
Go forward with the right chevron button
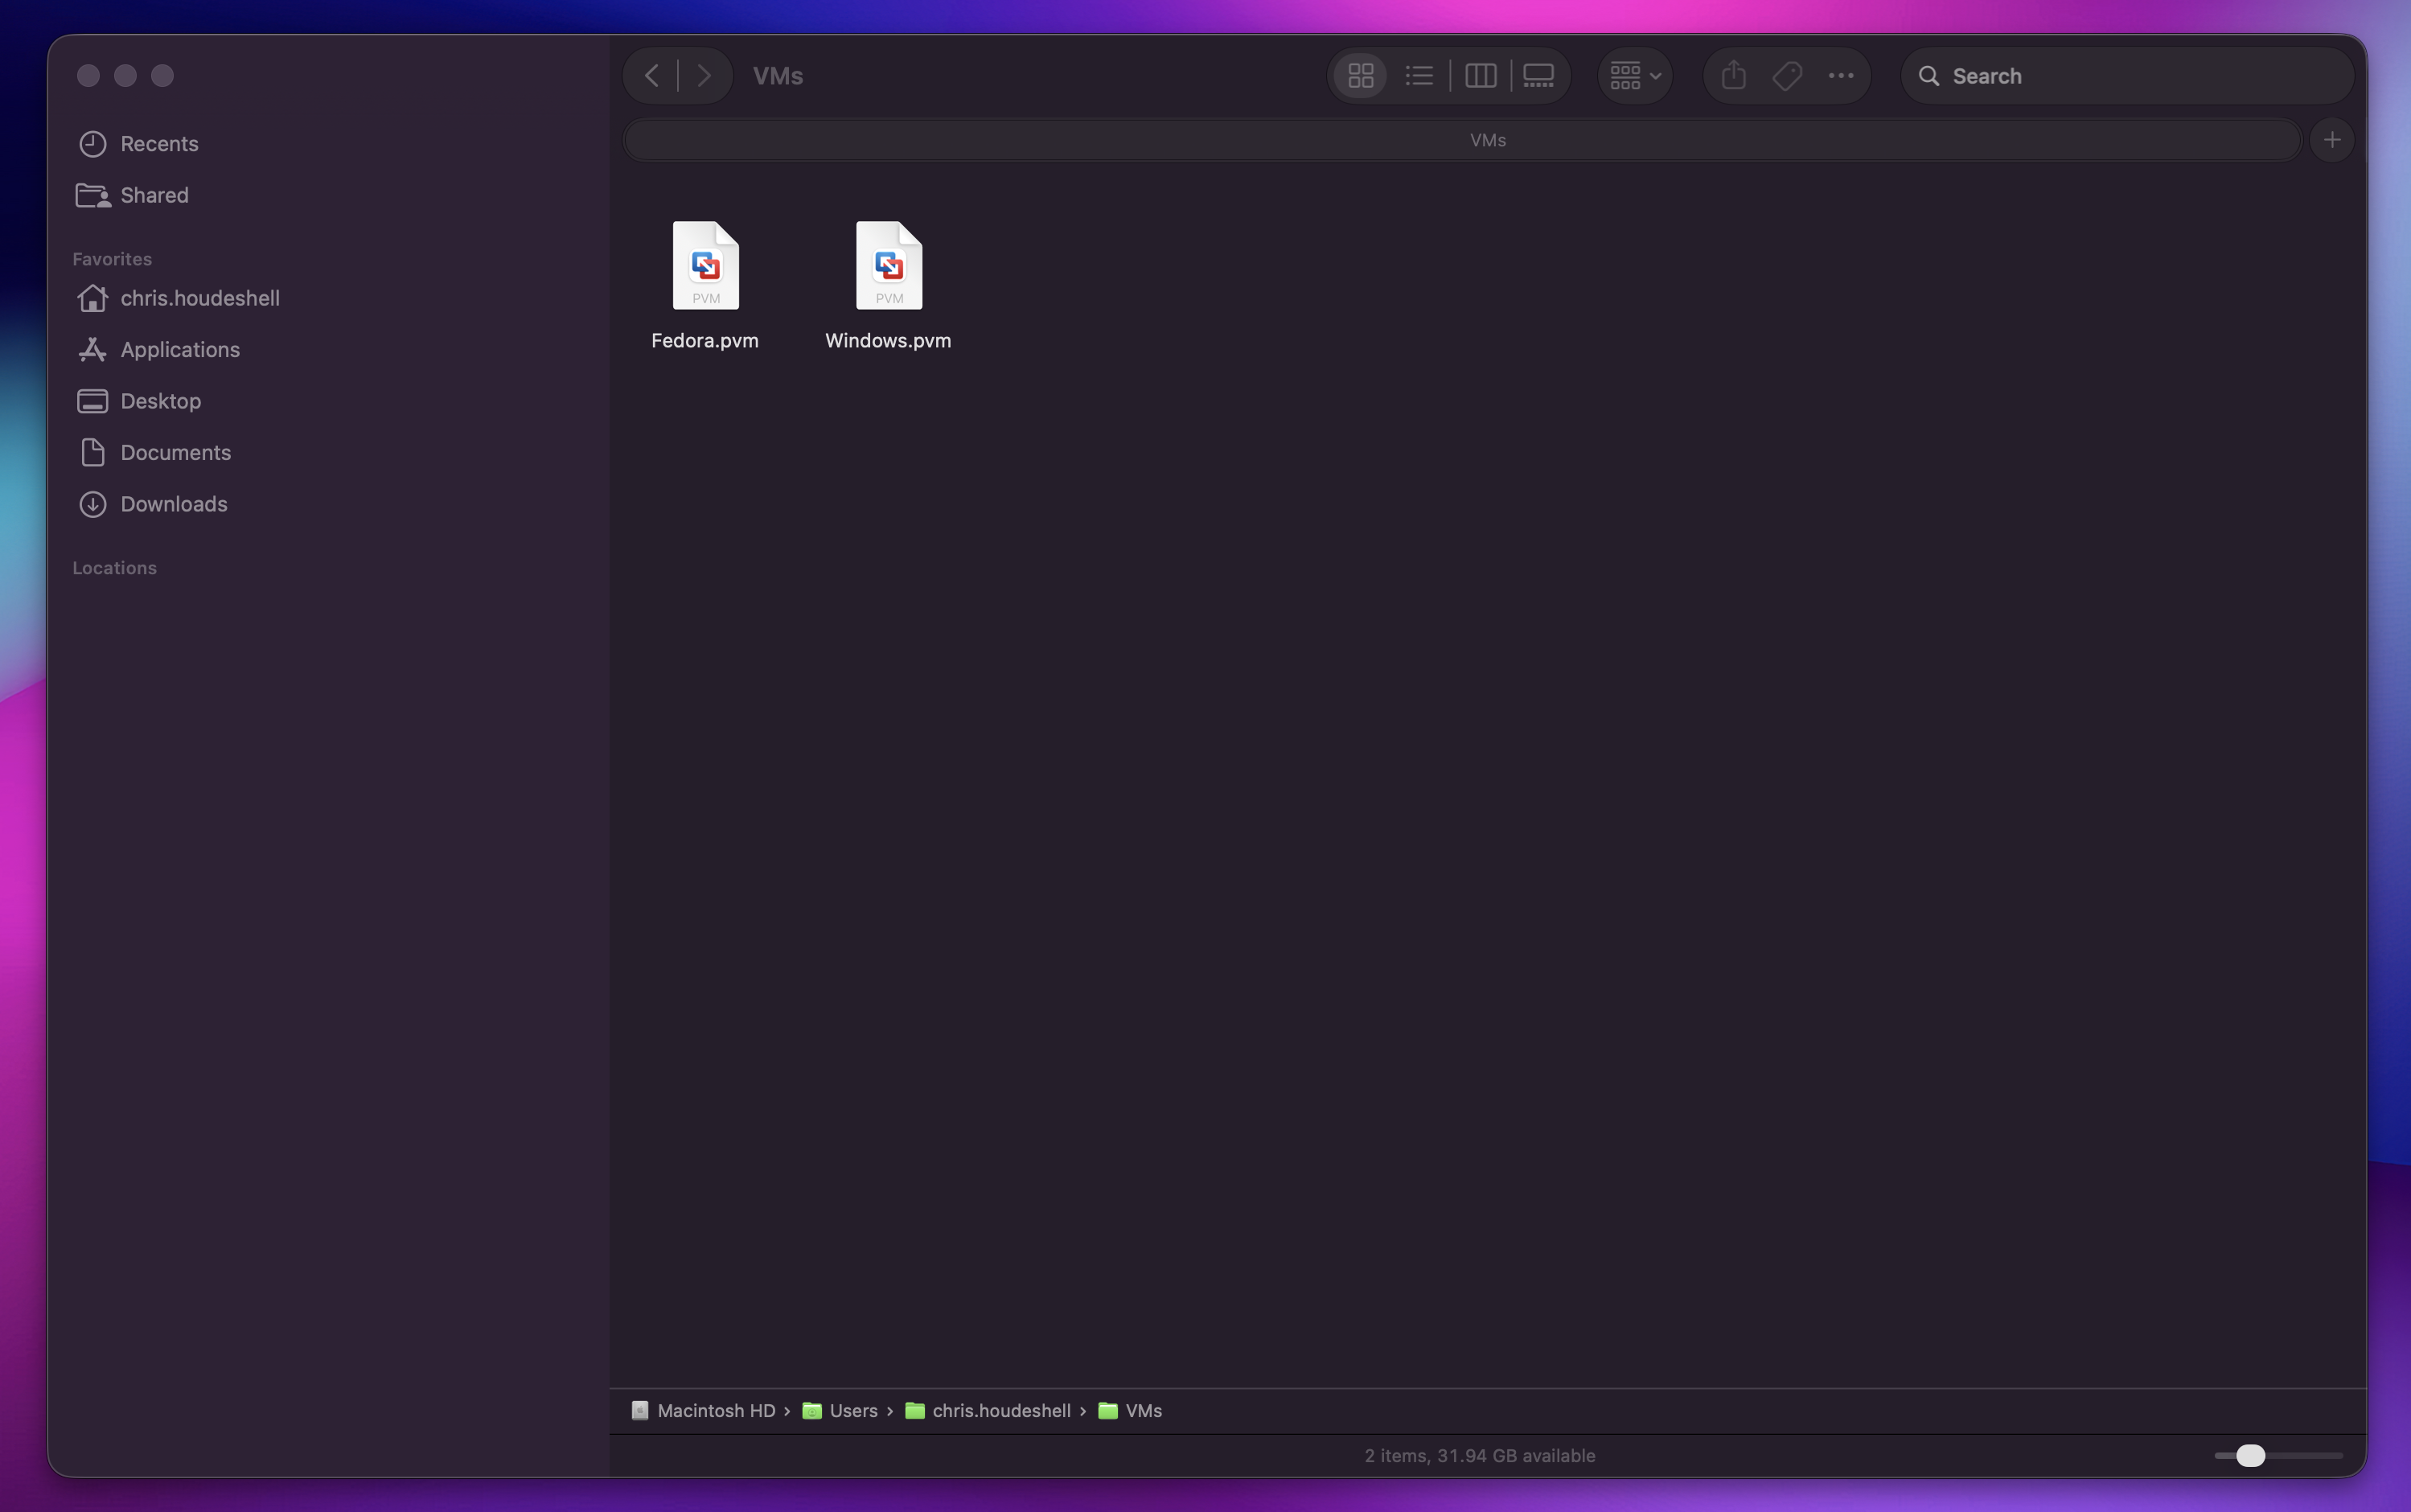(704, 76)
